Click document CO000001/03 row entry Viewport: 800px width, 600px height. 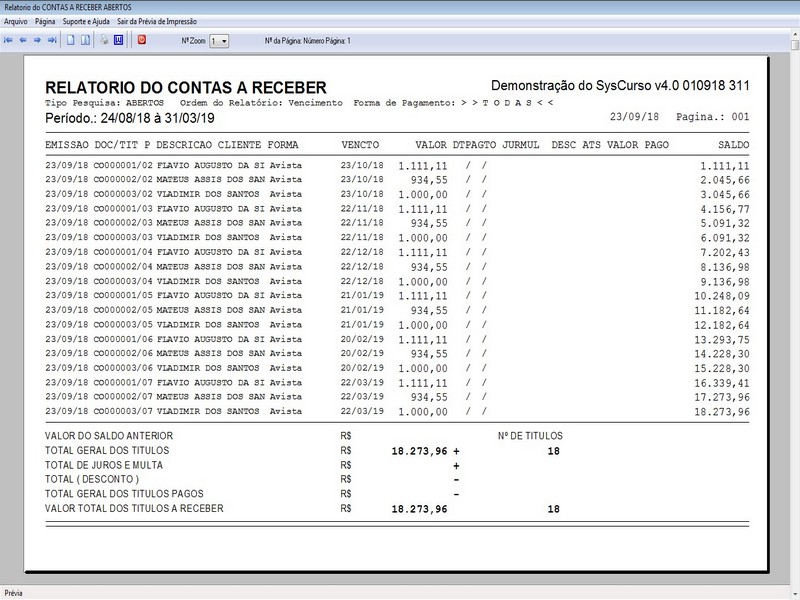tap(123, 209)
